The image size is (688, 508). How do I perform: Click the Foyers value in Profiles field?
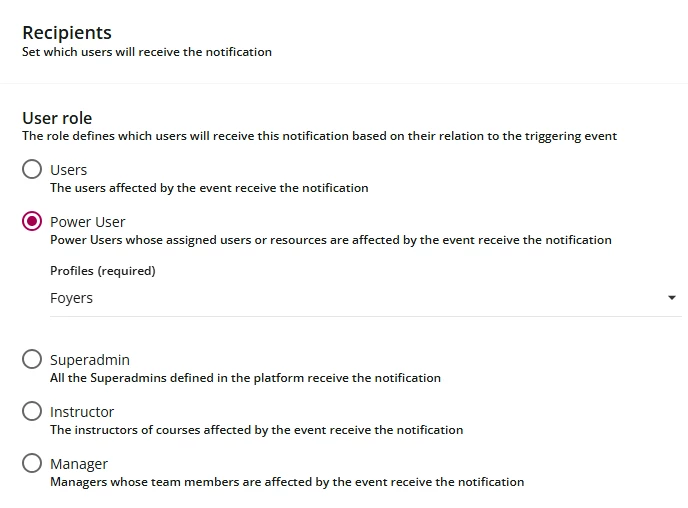coord(72,298)
